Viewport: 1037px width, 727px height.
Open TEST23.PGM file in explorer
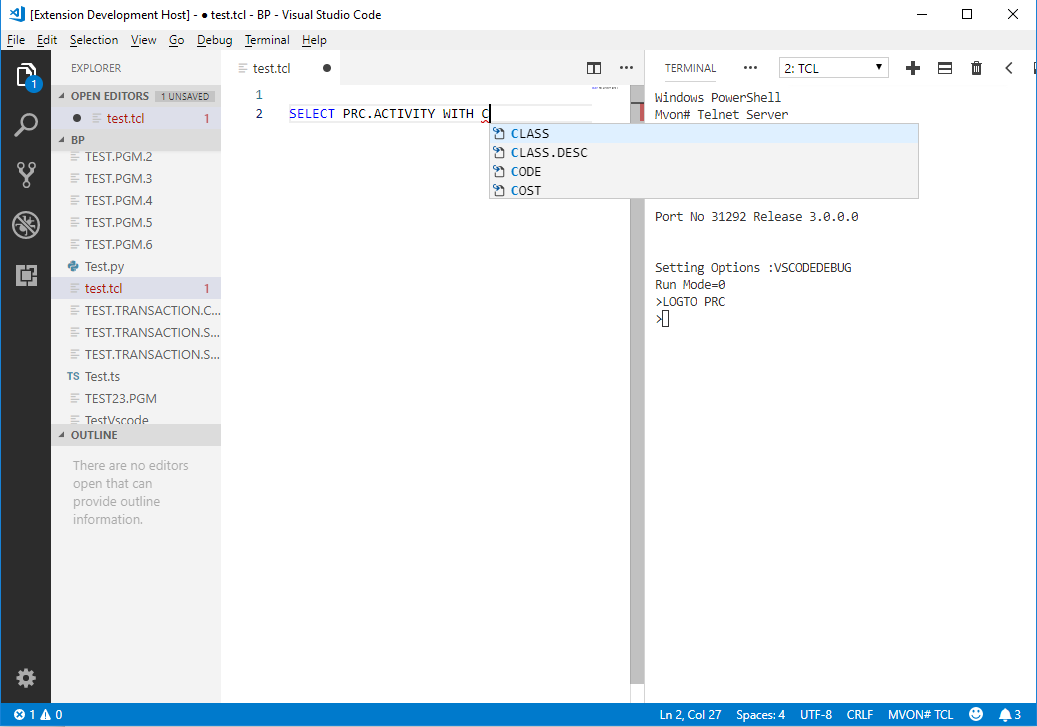click(x=136, y=399)
